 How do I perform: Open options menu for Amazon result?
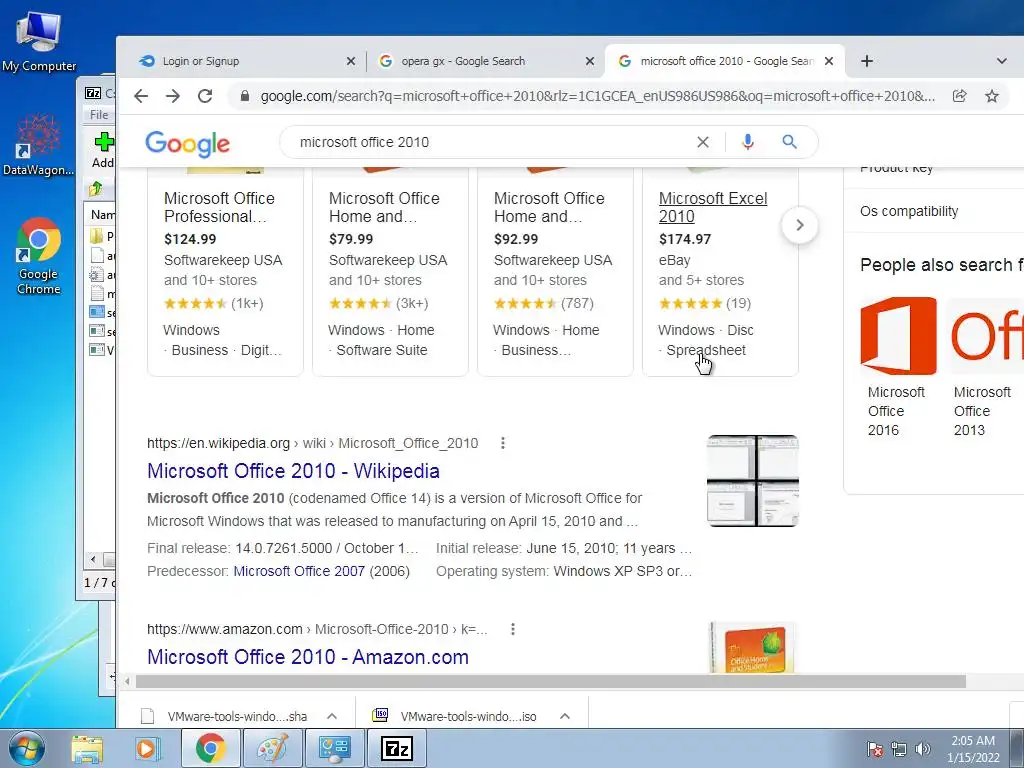coord(513,629)
